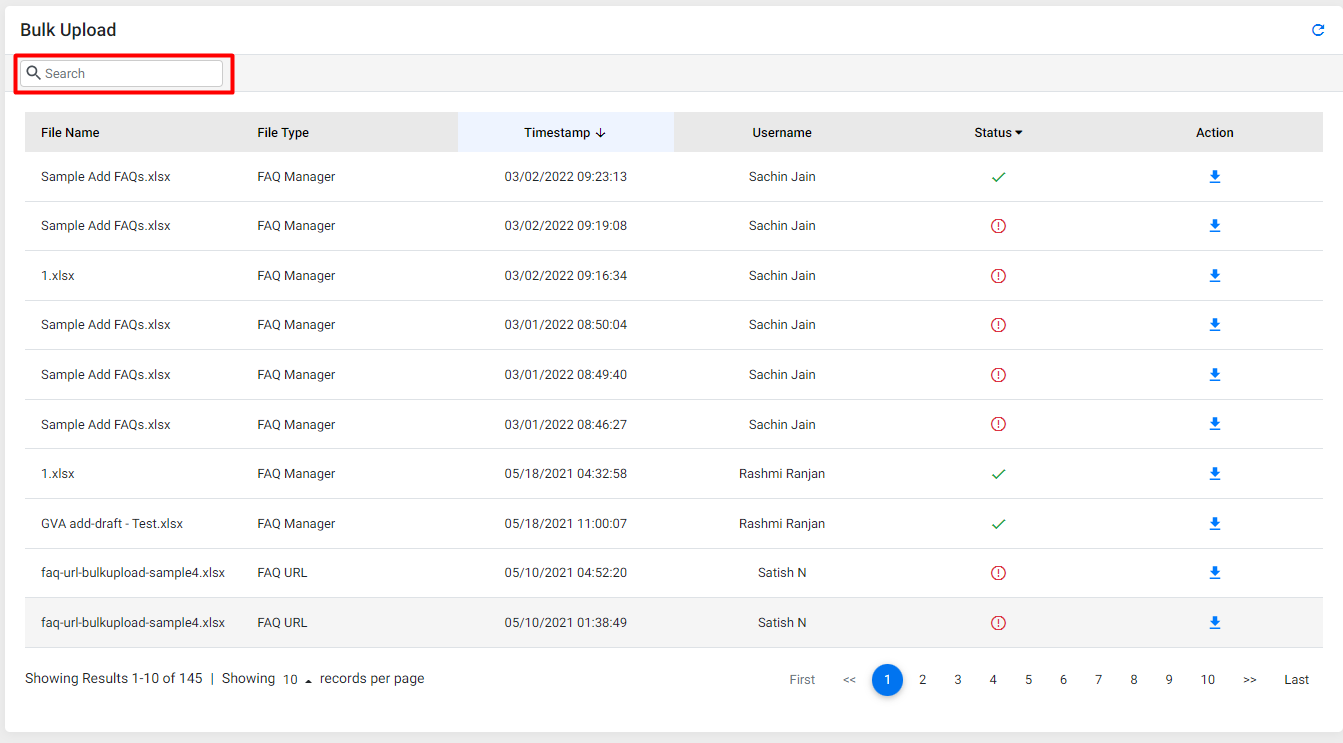This screenshot has width=1343, height=743.
Task: Open page 8 of results
Action: pos(1134,680)
